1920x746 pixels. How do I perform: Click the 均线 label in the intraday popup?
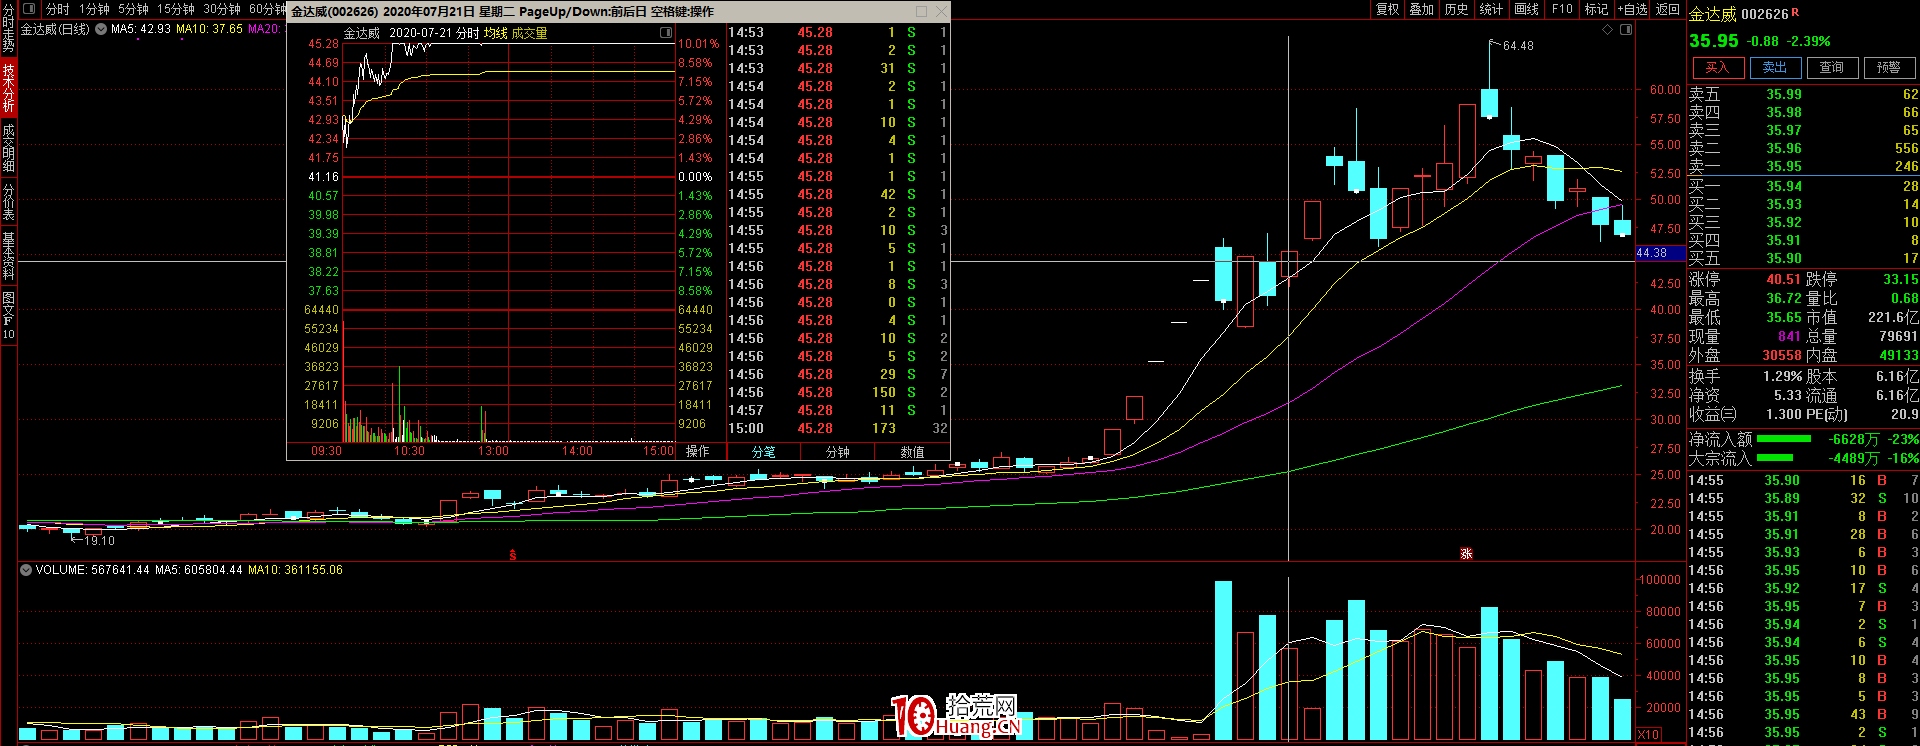point(496,33)
